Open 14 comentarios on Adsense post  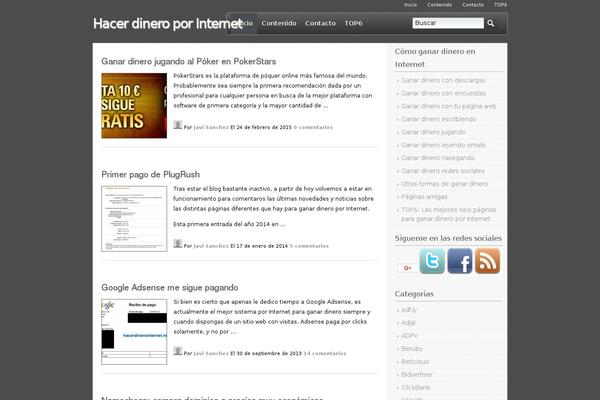325,353
